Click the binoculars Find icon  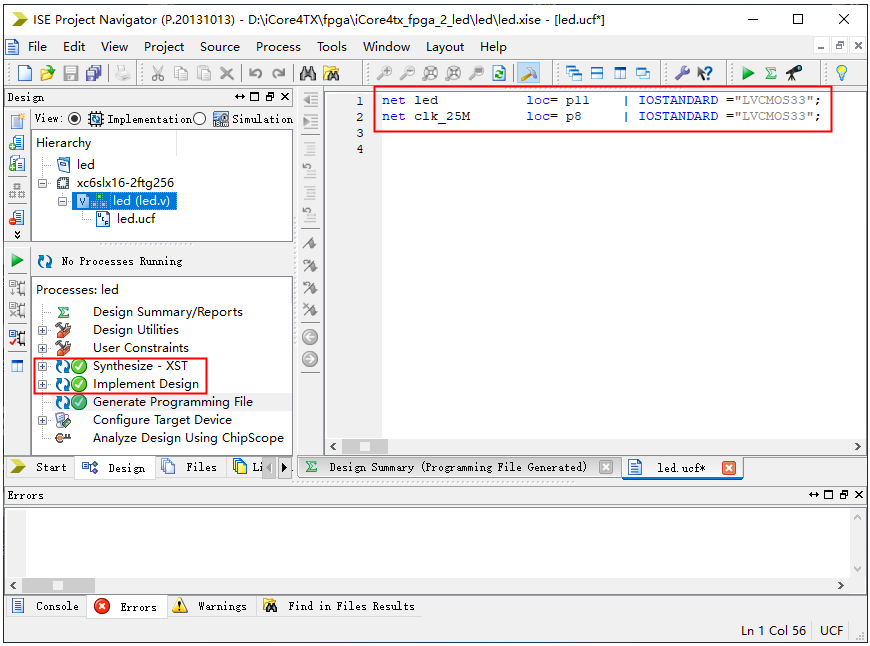308,73
